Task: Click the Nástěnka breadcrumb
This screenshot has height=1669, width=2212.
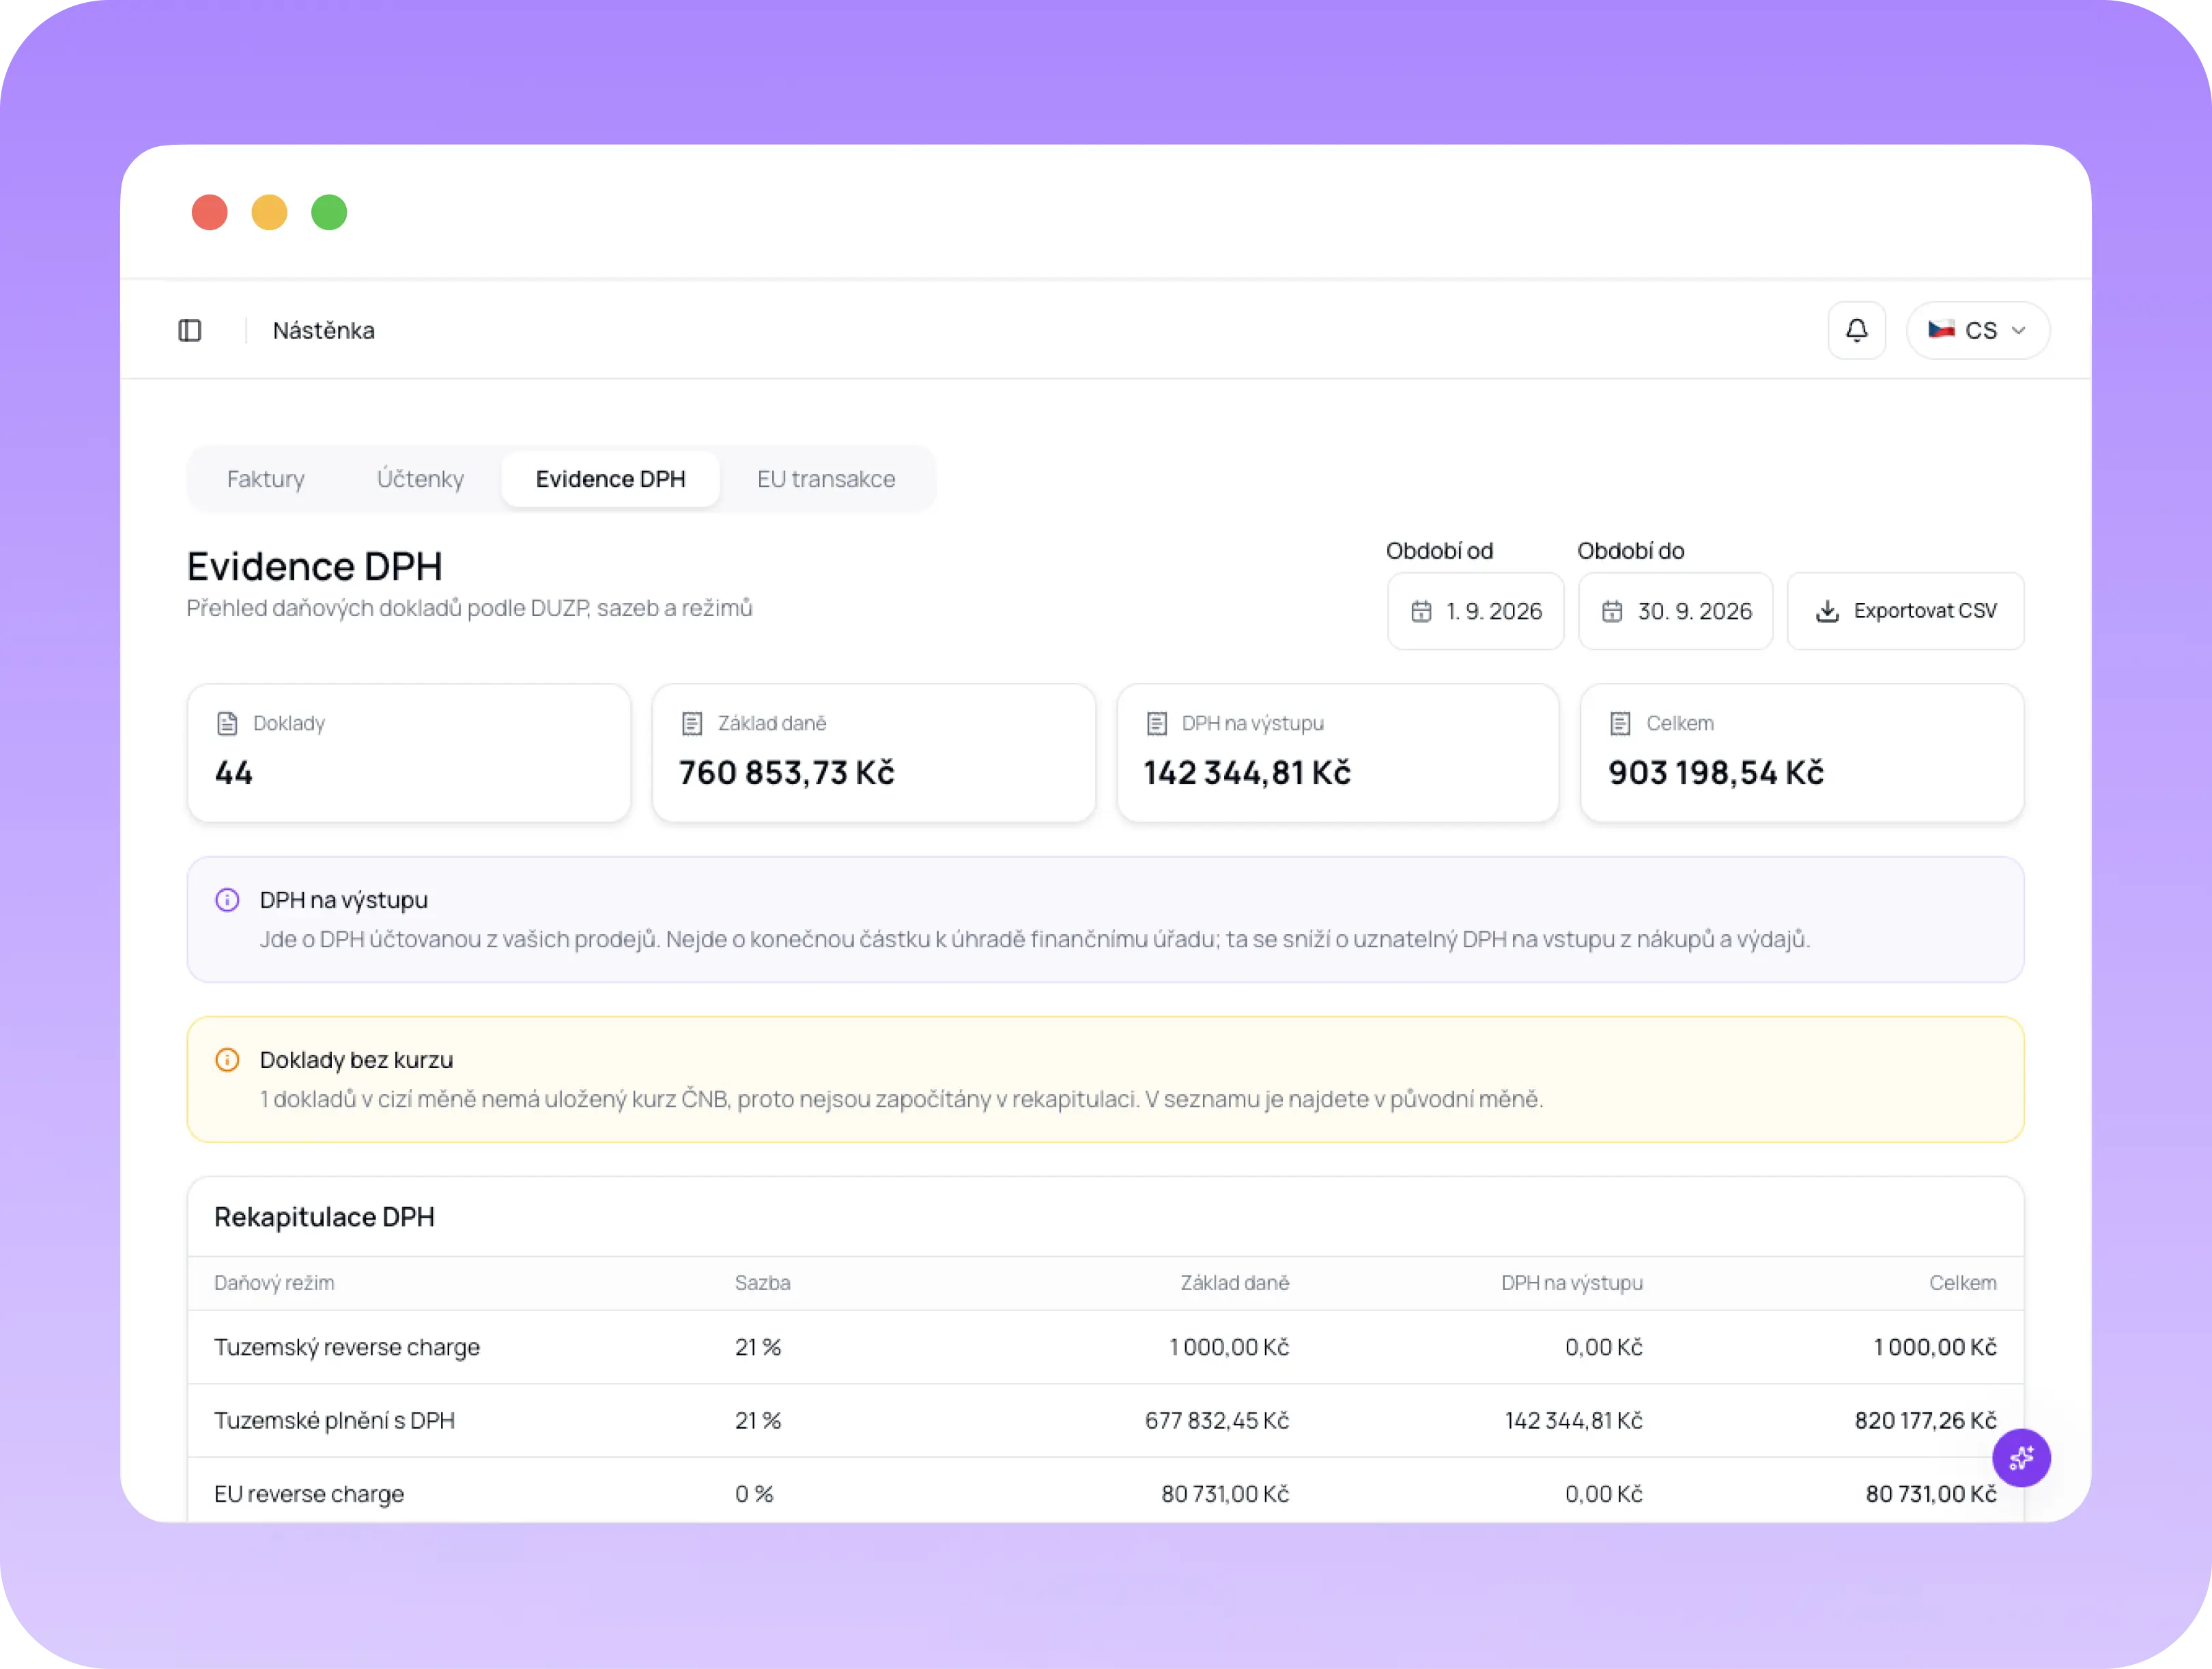Action: tap(324, 330)
